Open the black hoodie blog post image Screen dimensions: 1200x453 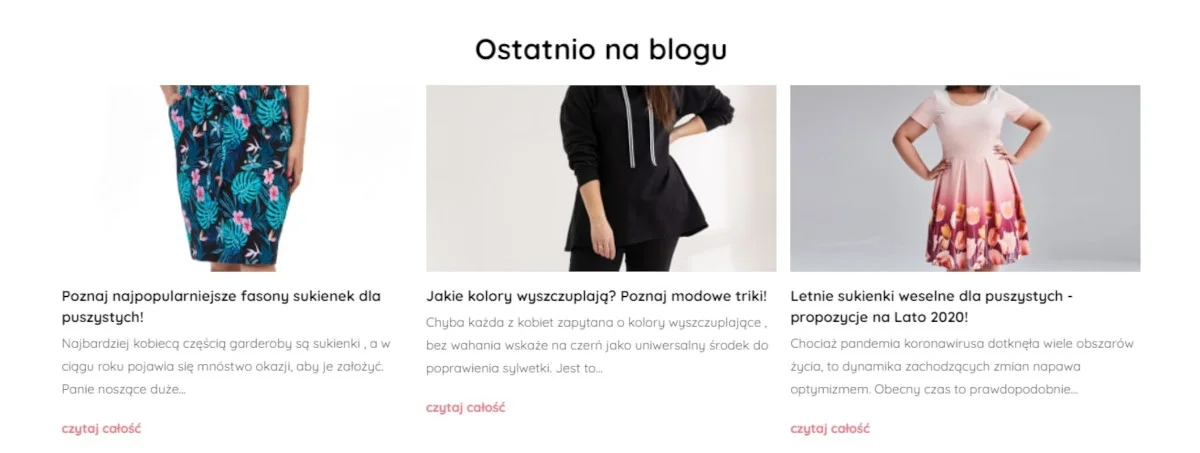click(x=601, y=178)
